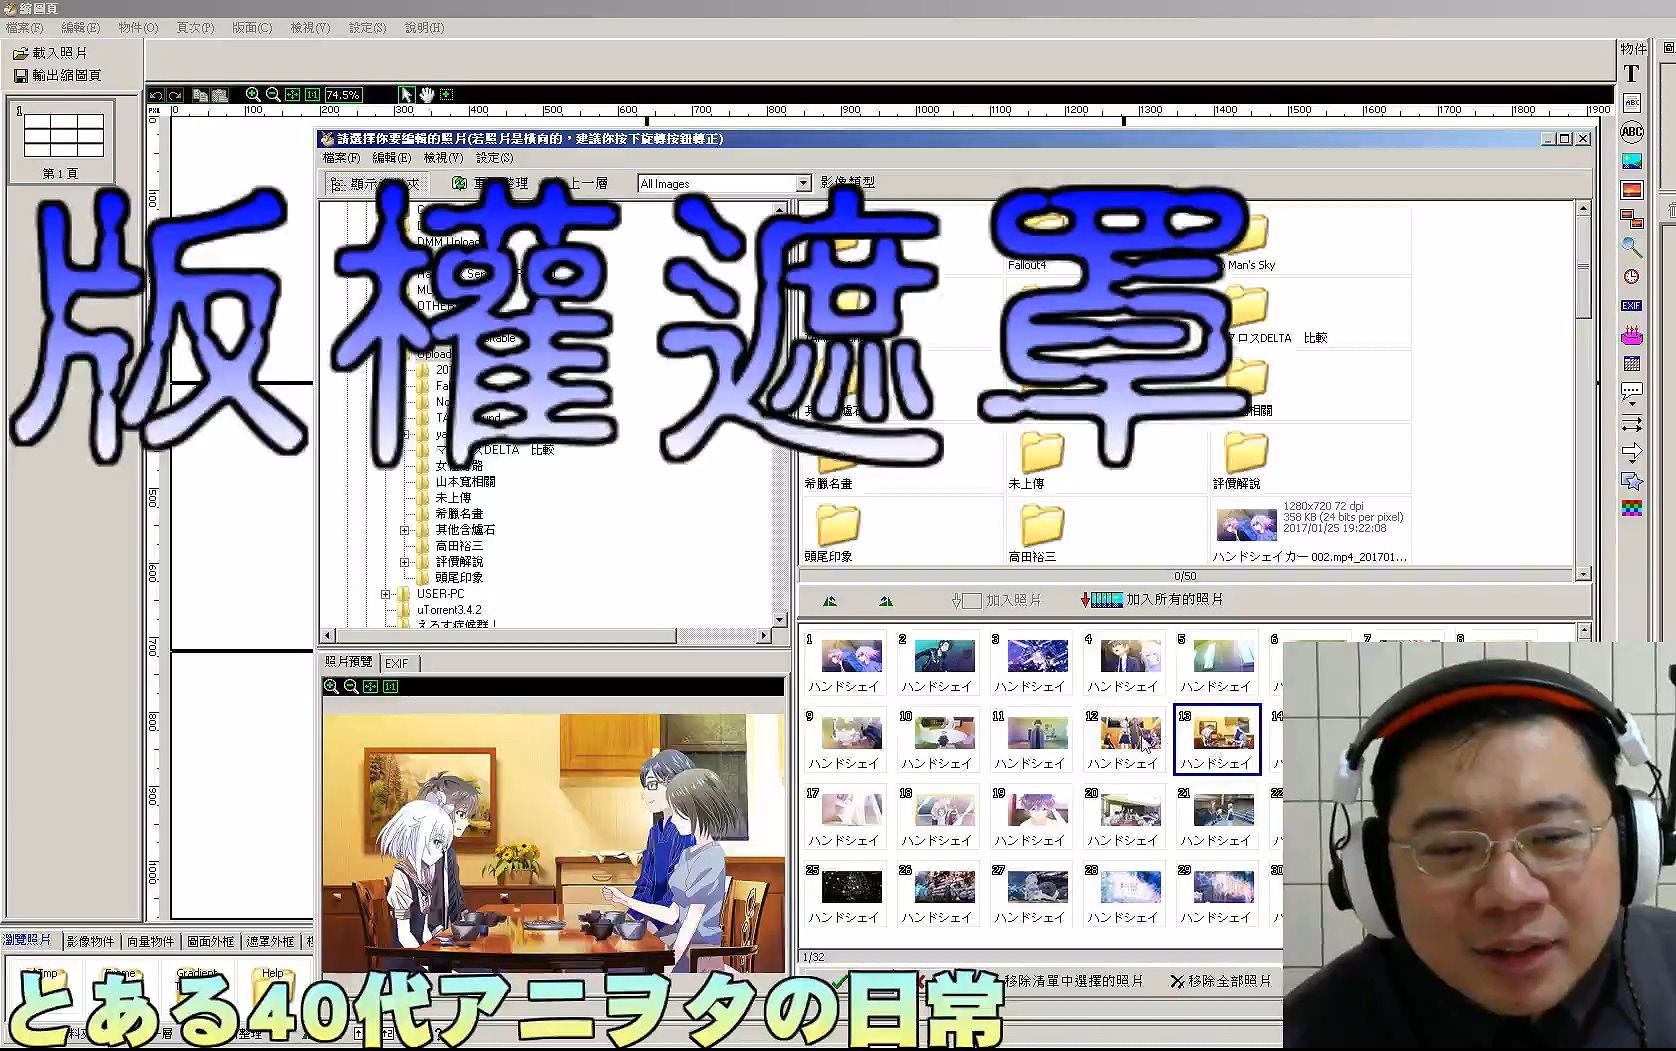Open the All Images filter dropdown
The height and width of the screenshot is (1051, 1676).
802,184
